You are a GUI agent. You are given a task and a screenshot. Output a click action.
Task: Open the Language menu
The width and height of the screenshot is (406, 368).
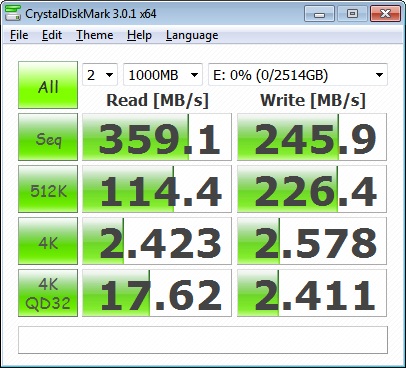point(192,35)
